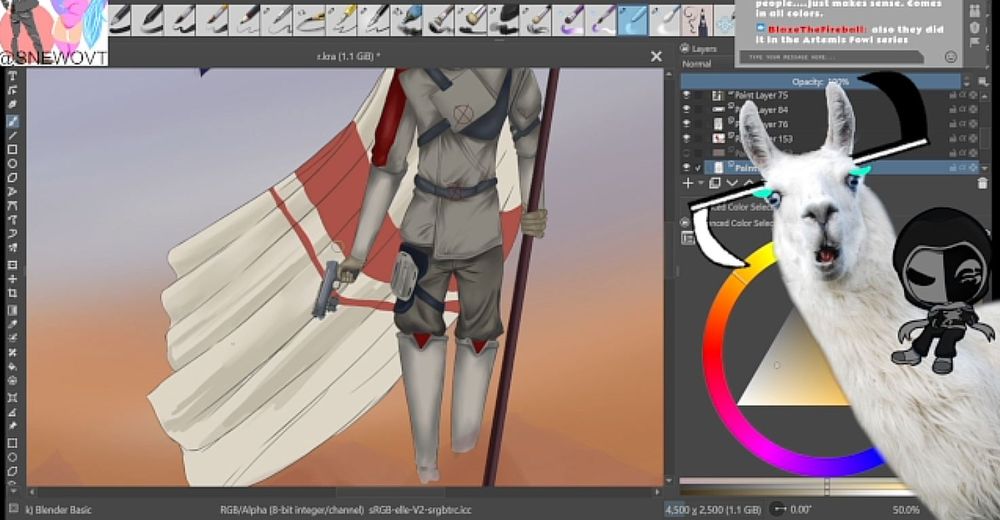The image size is (1000, 520).
Task: Select the Polygon shape tool
Action: click(x=12, y=177)
